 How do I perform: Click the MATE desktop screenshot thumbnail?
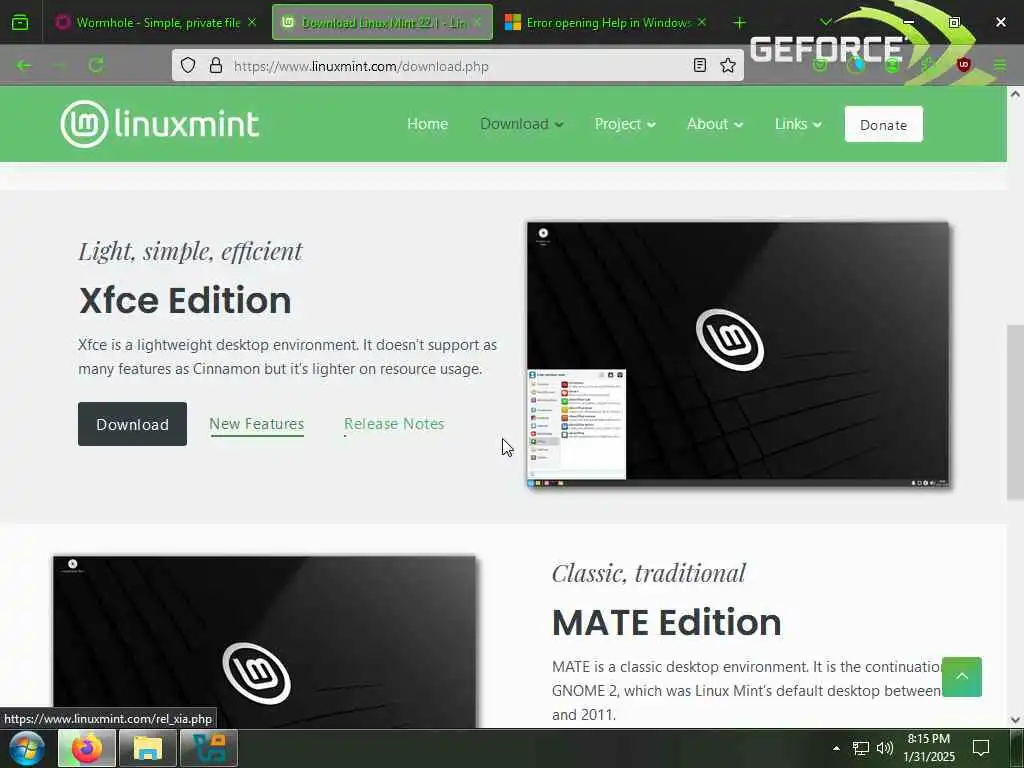point(264,642)
